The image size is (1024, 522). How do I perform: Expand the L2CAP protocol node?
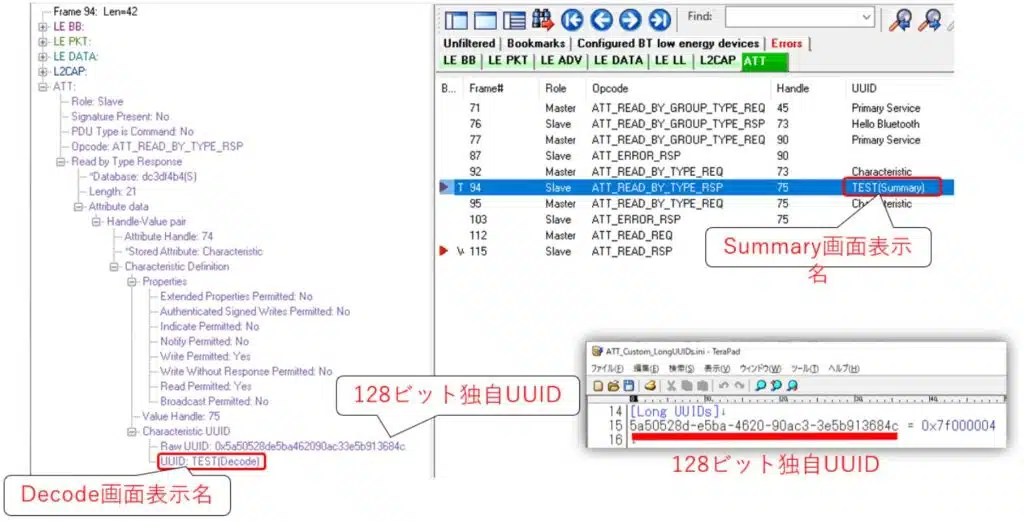(43, 71)
